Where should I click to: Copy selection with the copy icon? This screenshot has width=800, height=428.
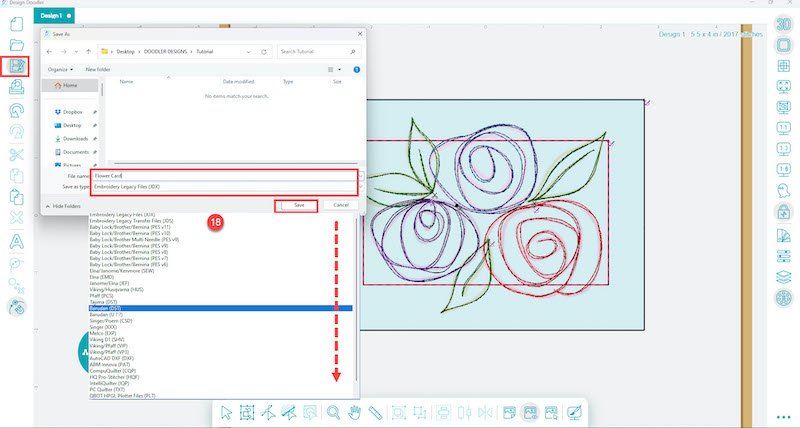coord(17,175)
